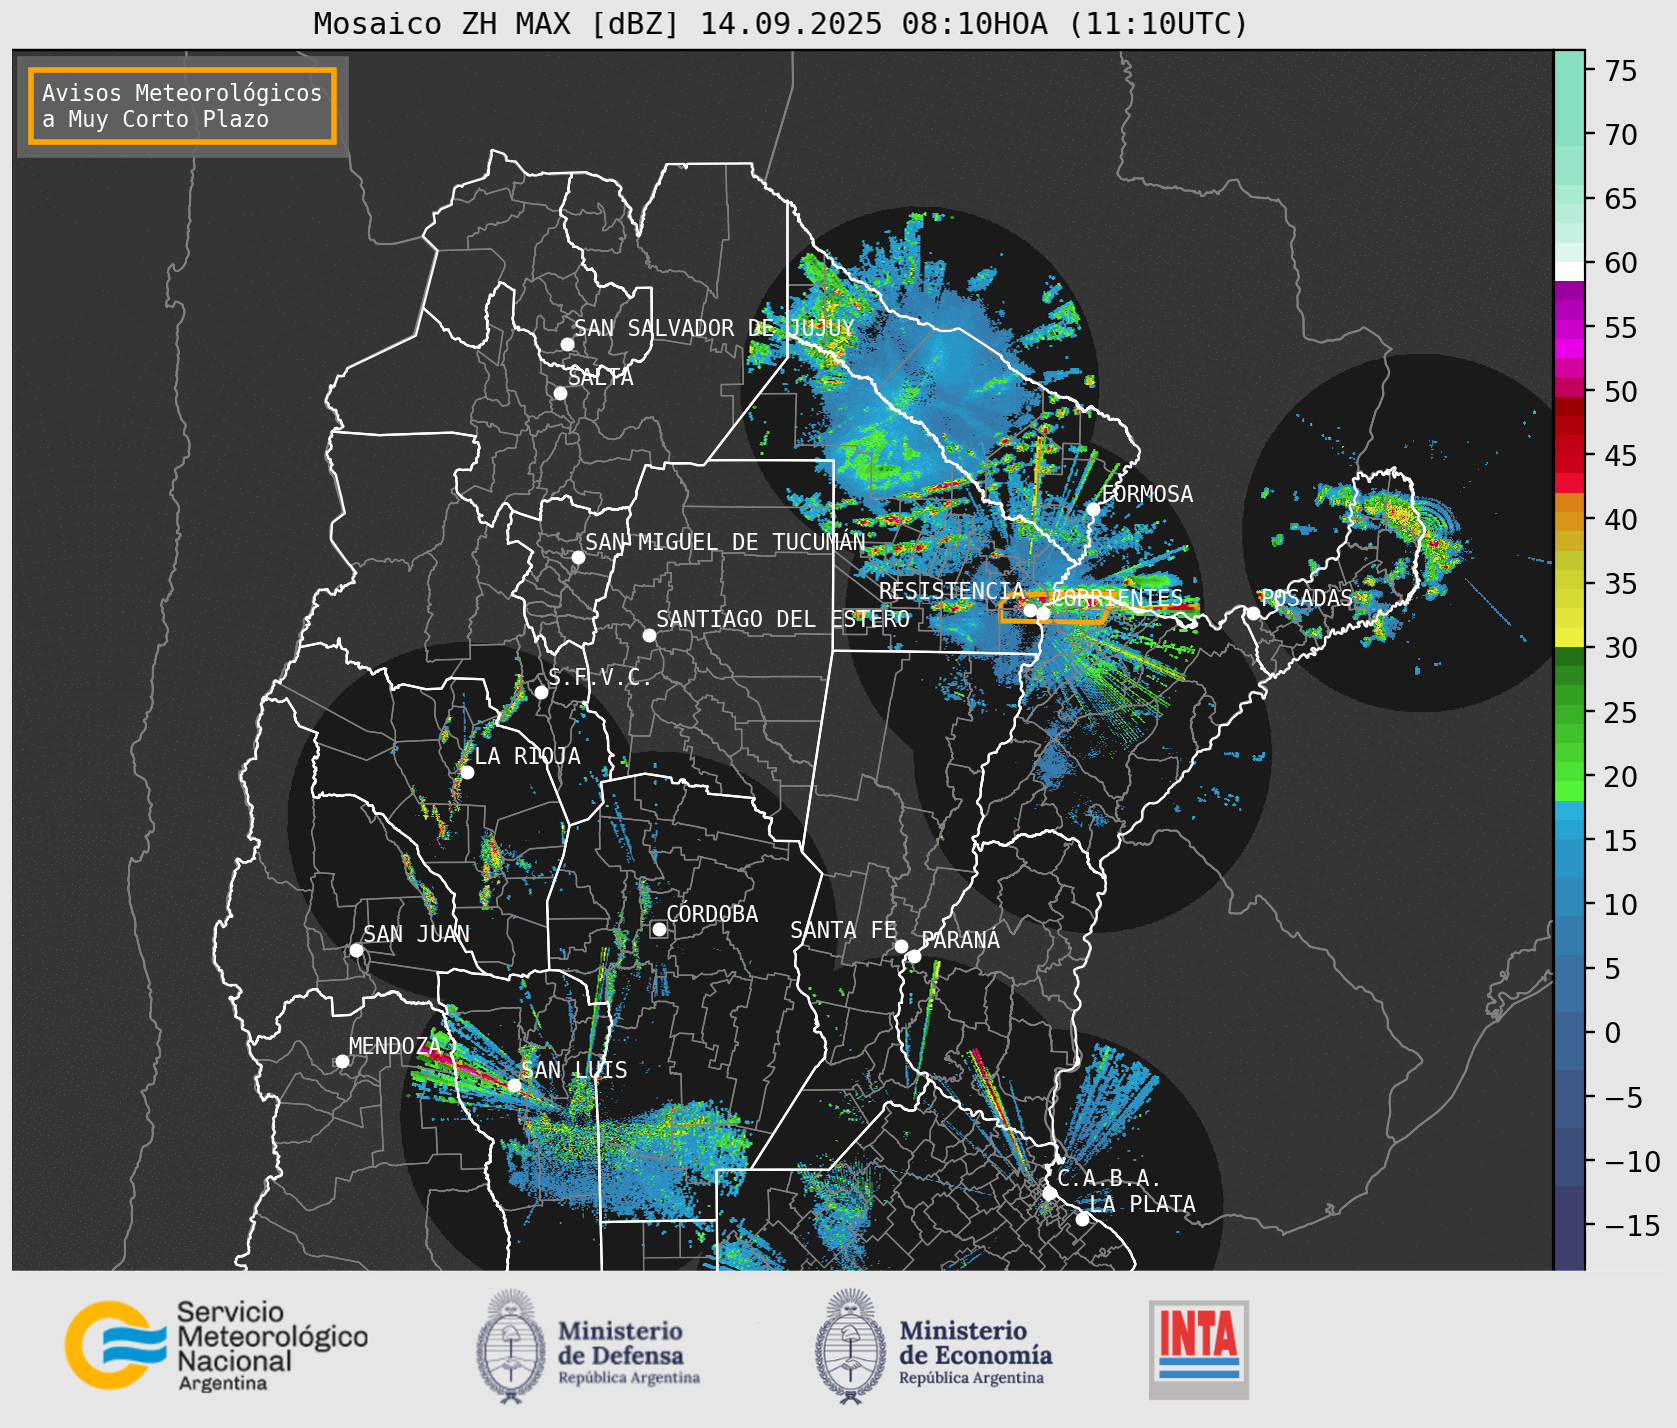Click the SANTIAGO DEL ESTERO label text

tap(783, 619)
